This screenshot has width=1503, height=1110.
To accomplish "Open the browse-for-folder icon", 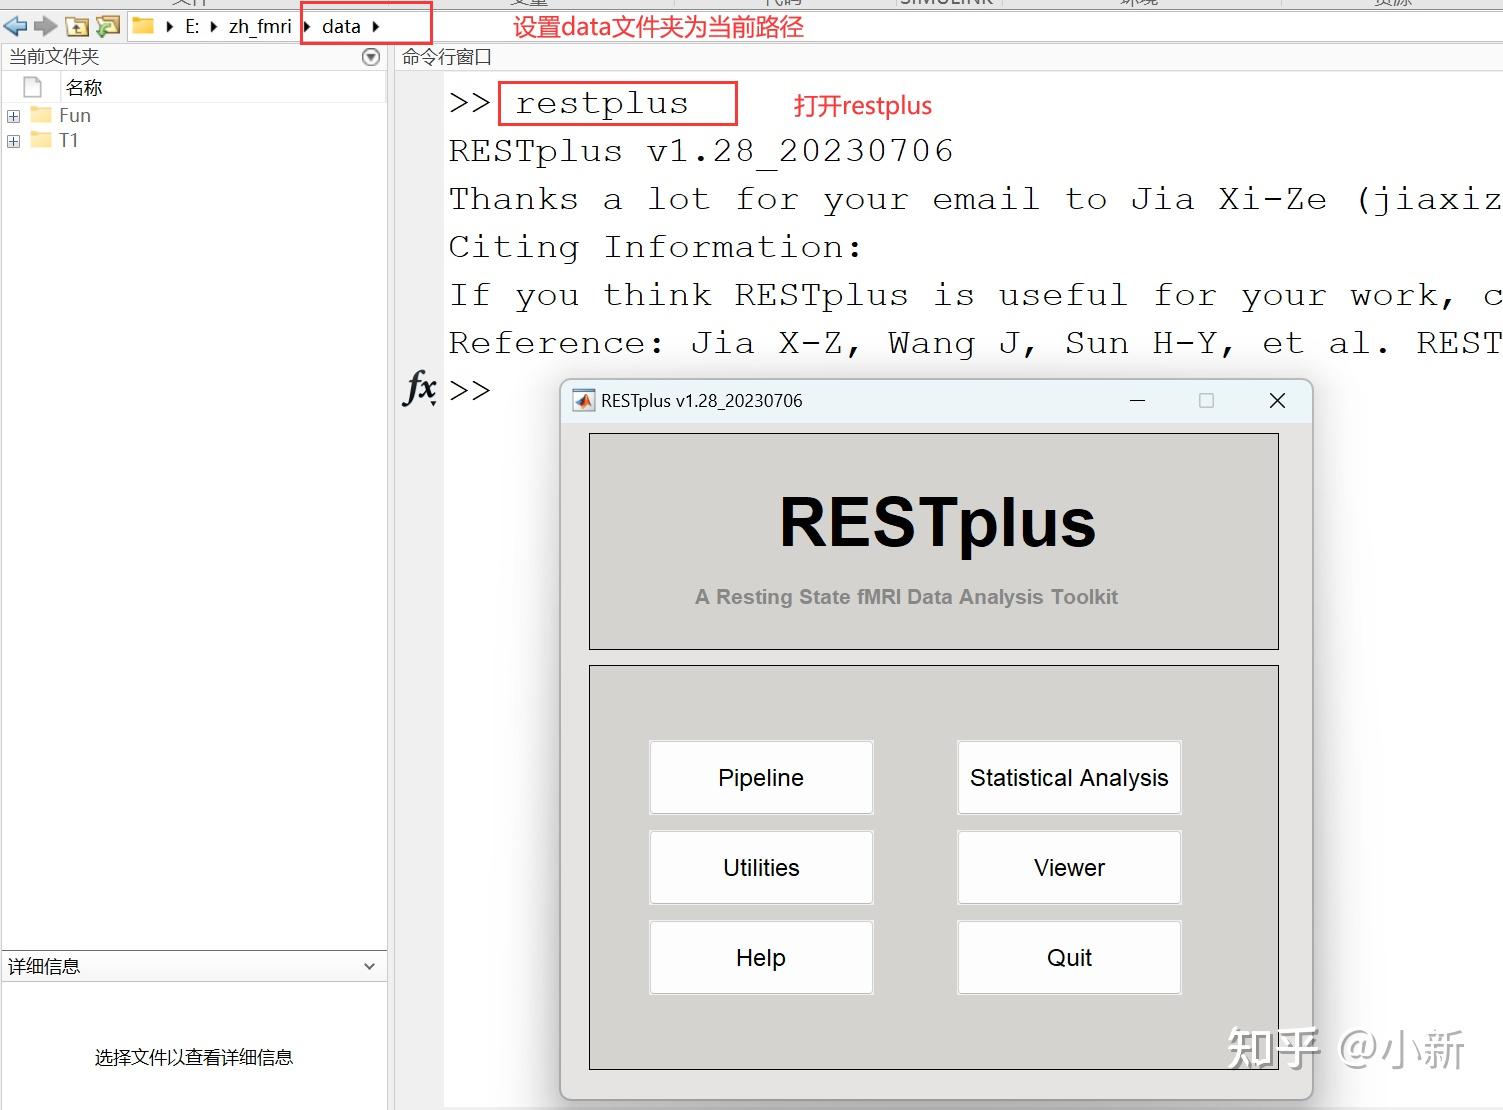I will tap(107, 26).
